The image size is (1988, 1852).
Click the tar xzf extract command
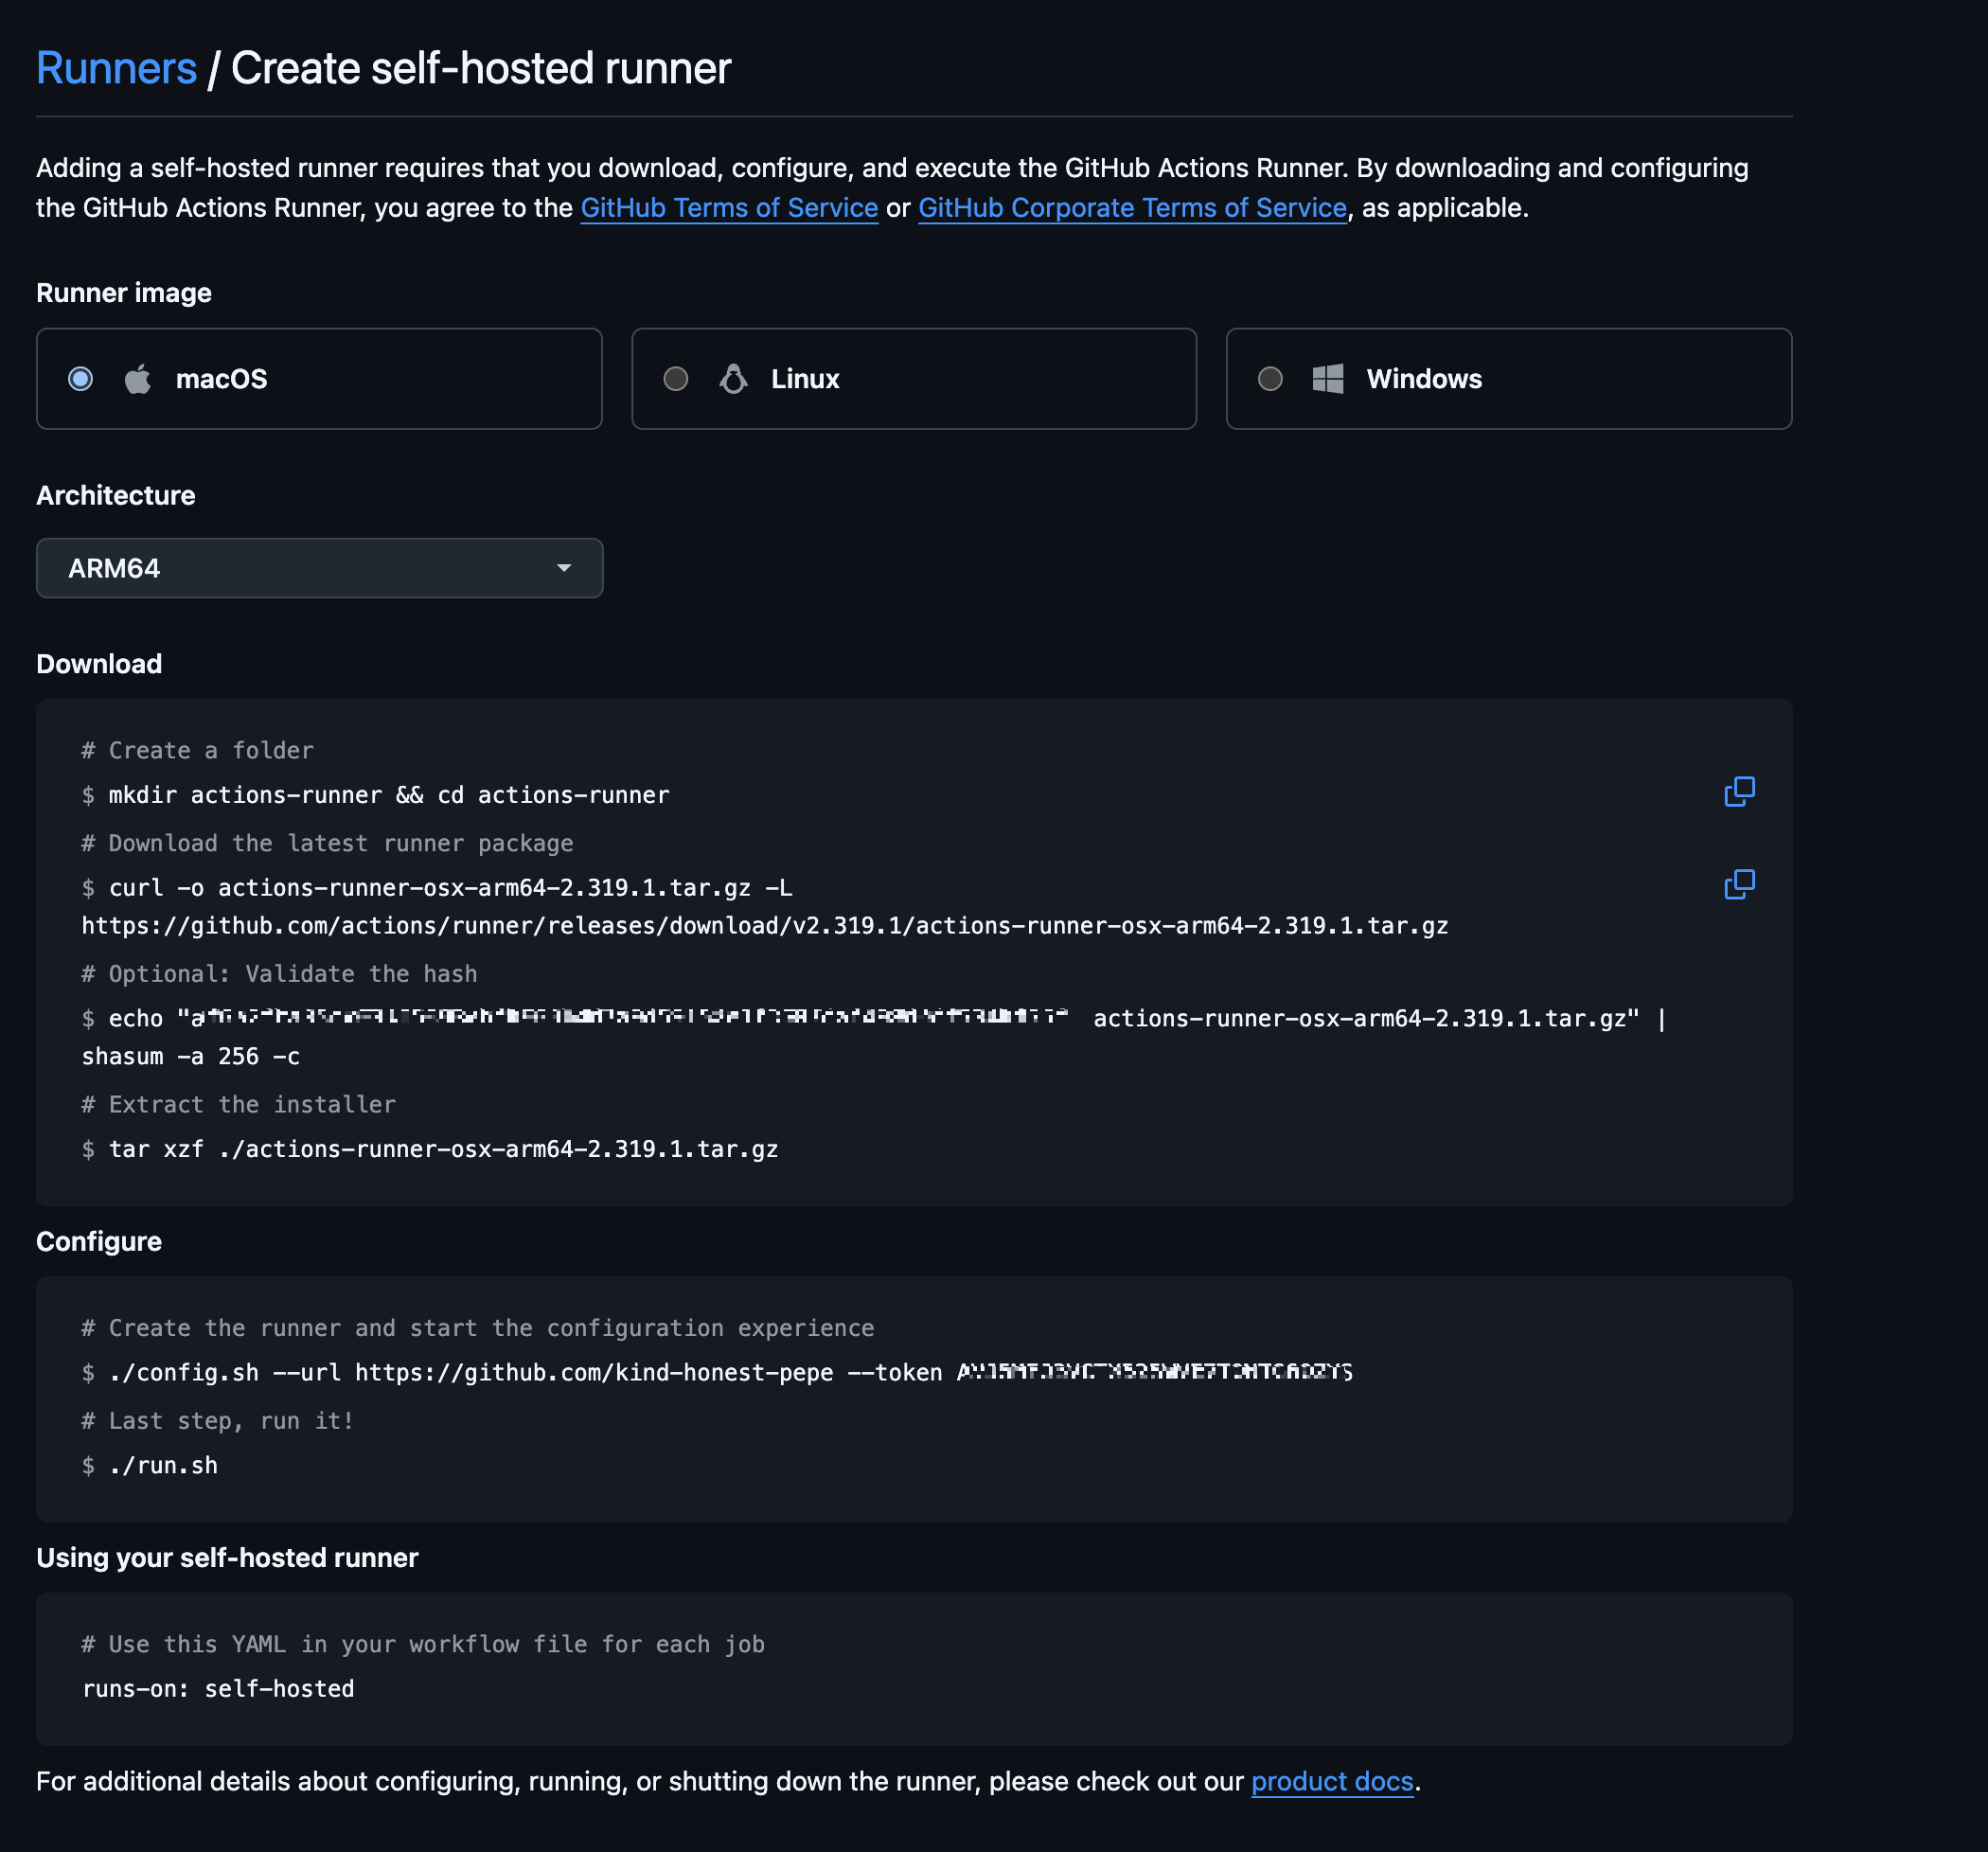(x=443, y=1149)
